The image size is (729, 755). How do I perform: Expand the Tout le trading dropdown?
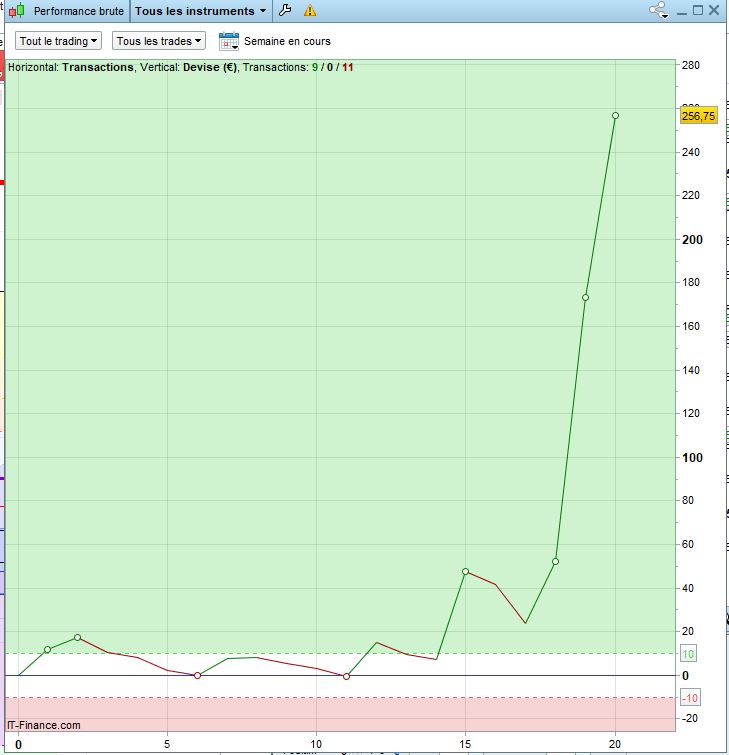tap(58, 41)
